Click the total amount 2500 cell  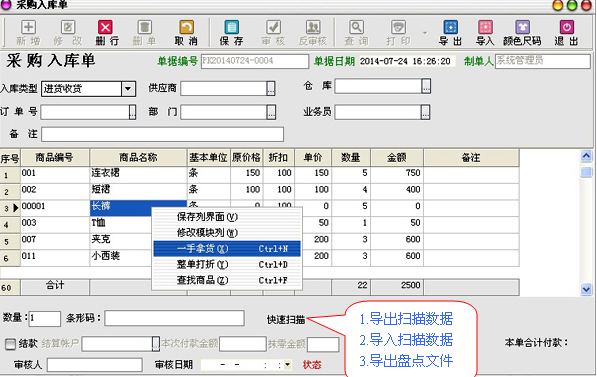[397, 286]
